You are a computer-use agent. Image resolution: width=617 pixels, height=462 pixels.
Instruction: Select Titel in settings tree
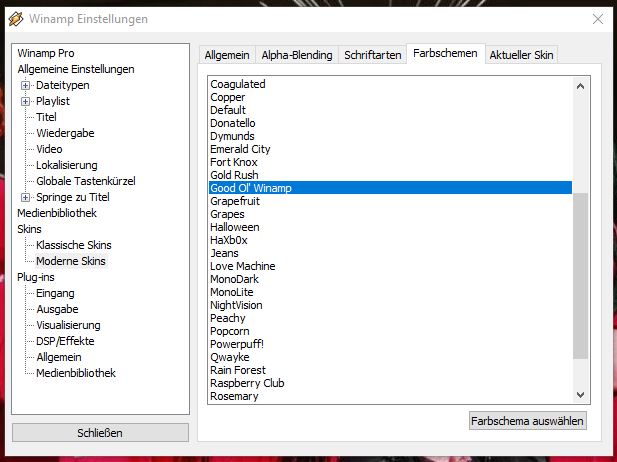point(46,117)
